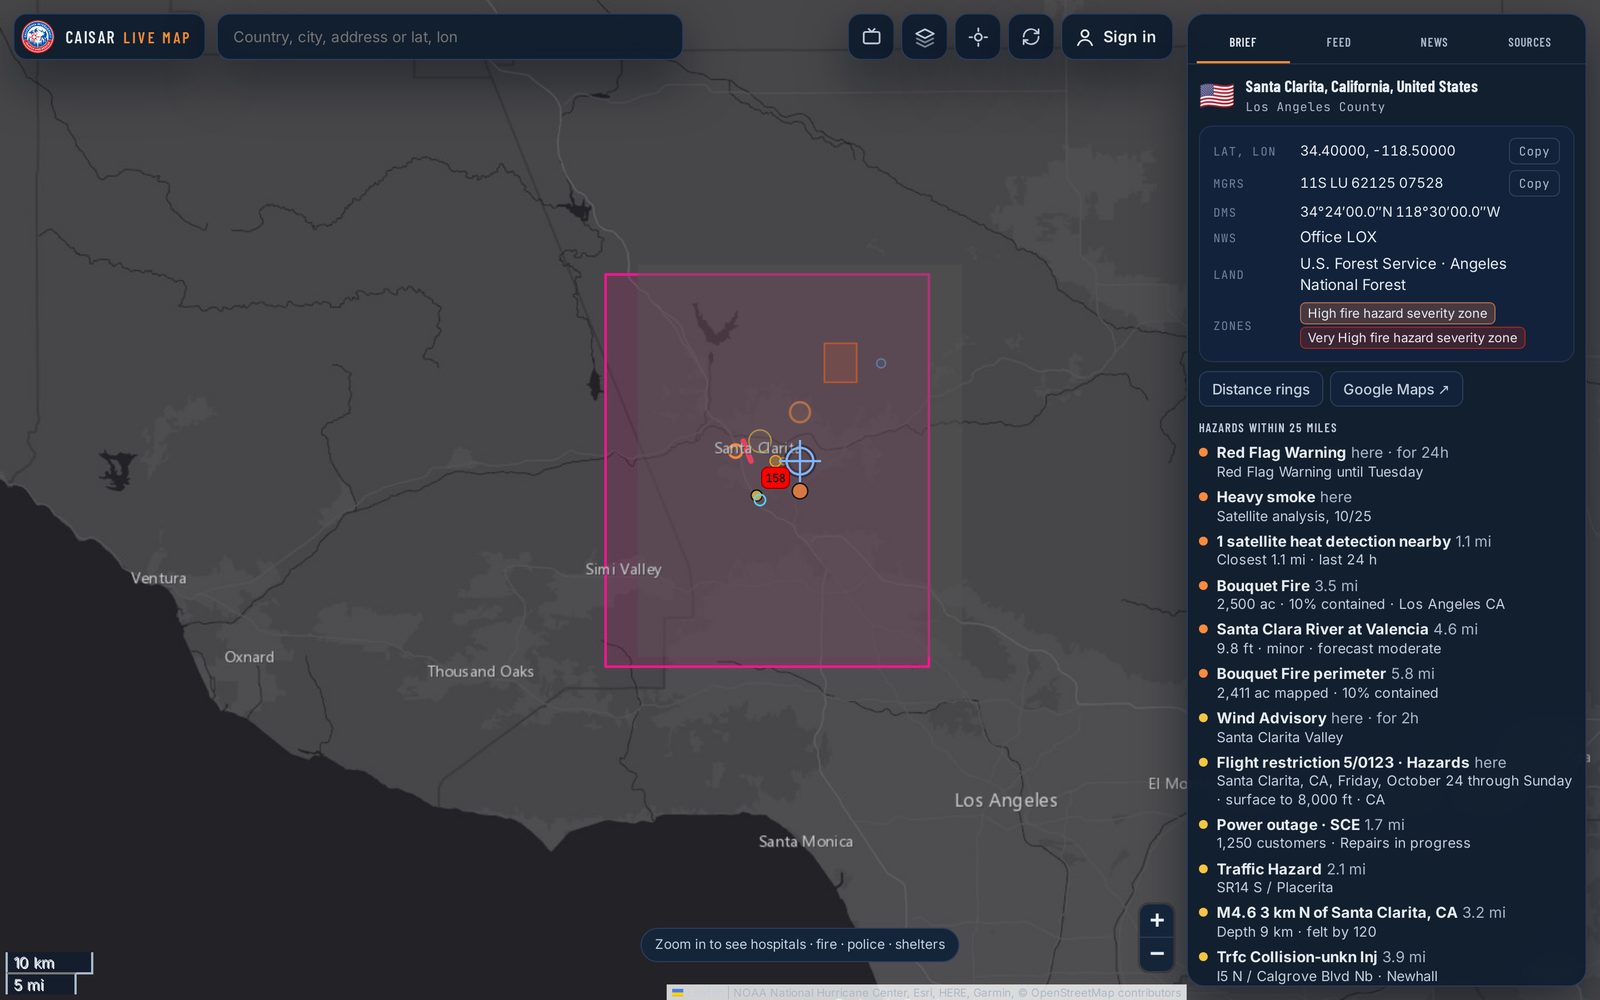Image resolution: width=1600 pixels, height=1000 pixels.
Task: Select the Traffic Hazard SR14 entry
Action: point(1387,877)
